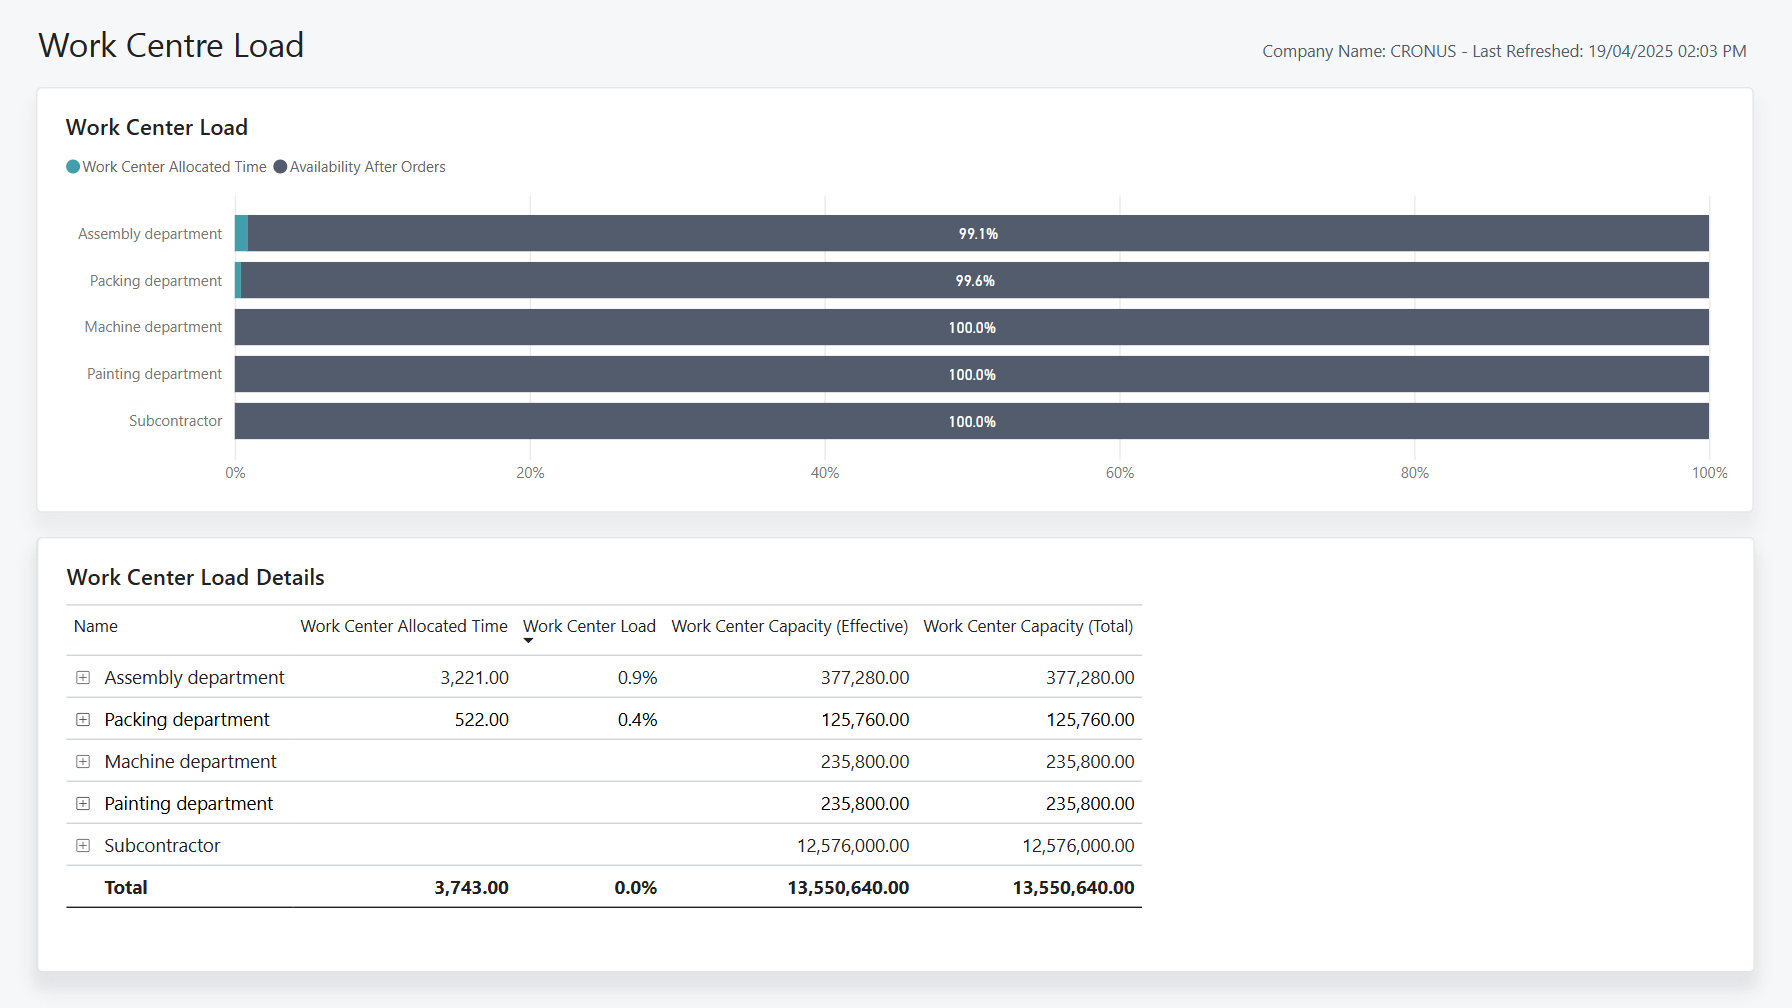Toggle the Work Center Allocated Time legend item
This screenshot has height=1008, width=1792.
165,166
